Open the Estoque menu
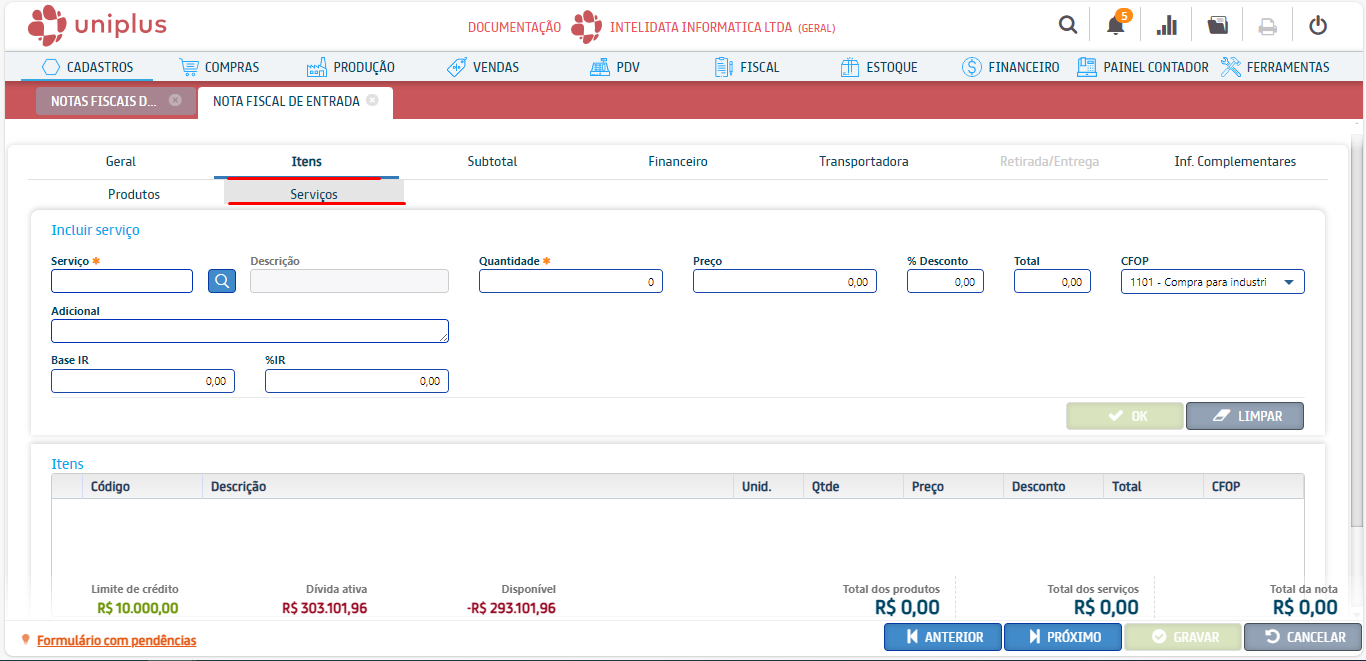 tap(878, 67)
